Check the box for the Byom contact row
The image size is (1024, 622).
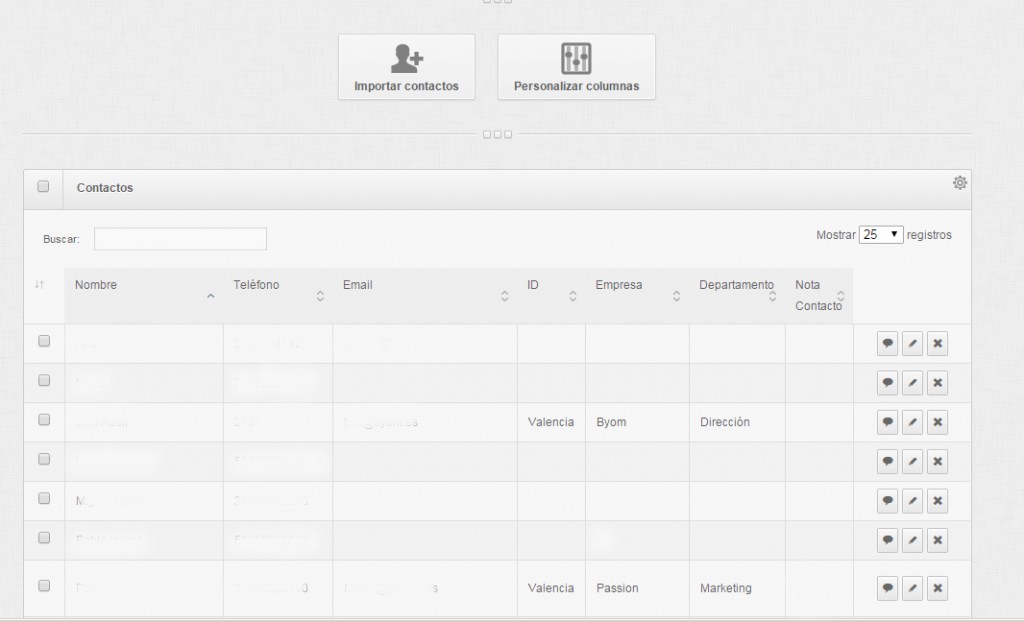coord(44,420)
